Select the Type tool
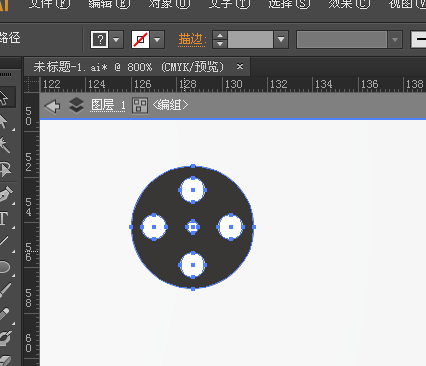This screenshot has width=426, height=366. pos(4,219)
